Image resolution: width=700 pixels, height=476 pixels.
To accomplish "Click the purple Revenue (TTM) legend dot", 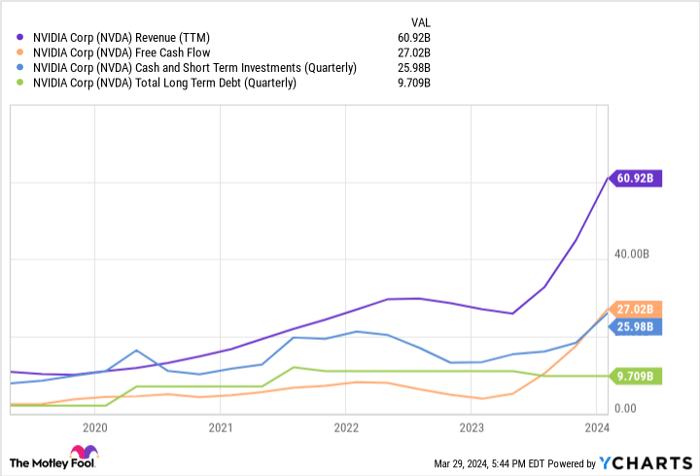I will (20, 38).
